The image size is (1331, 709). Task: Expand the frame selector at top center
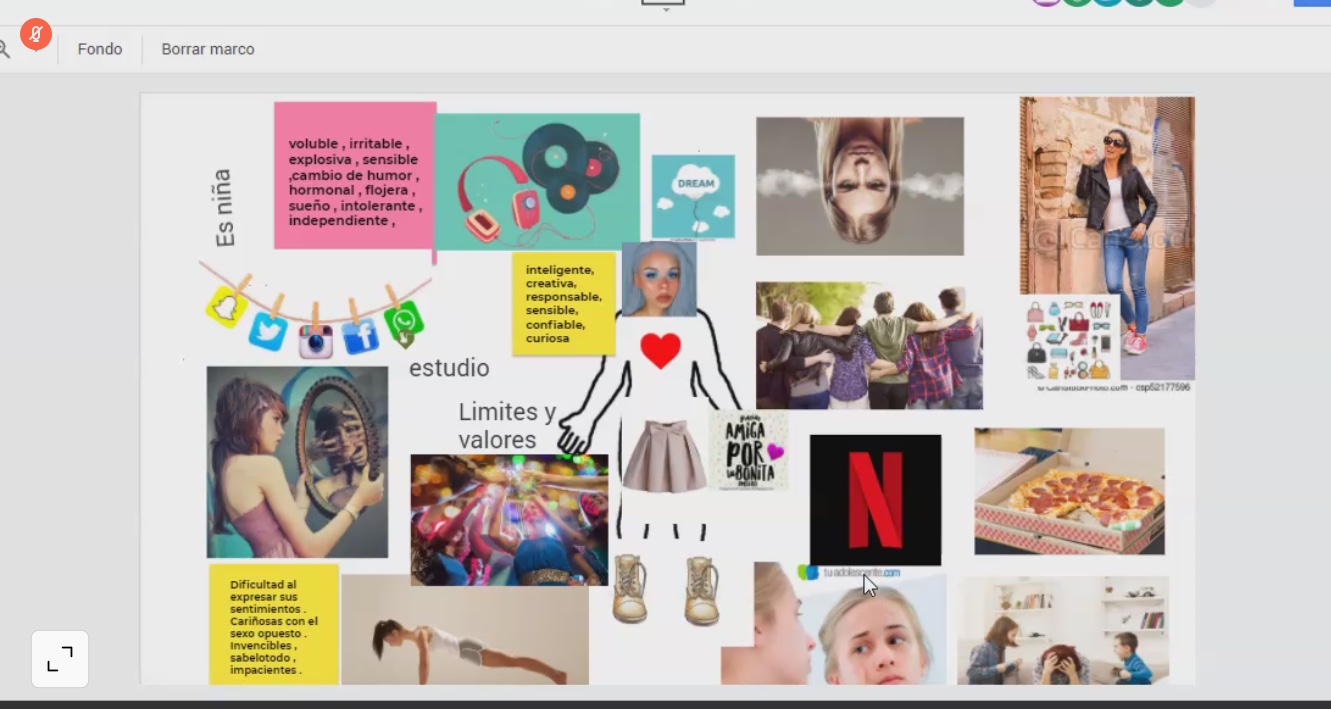[664, 5]
